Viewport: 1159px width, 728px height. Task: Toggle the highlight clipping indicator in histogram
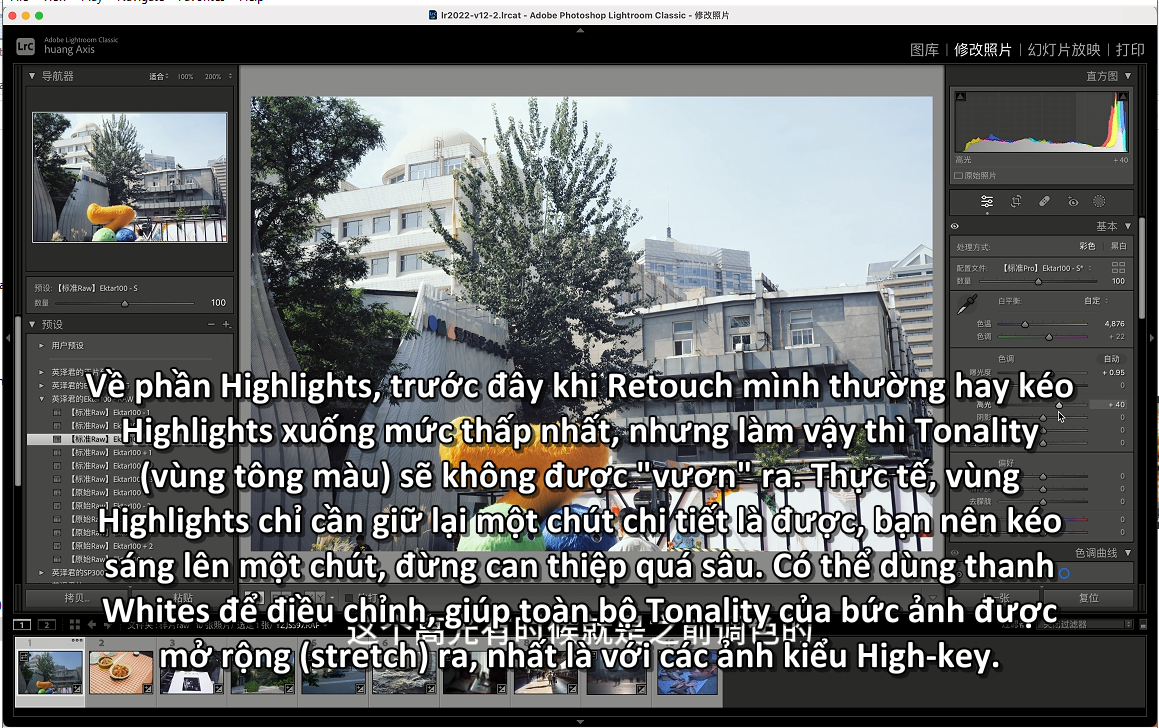pyautogui.click(x=1126, y=96)
